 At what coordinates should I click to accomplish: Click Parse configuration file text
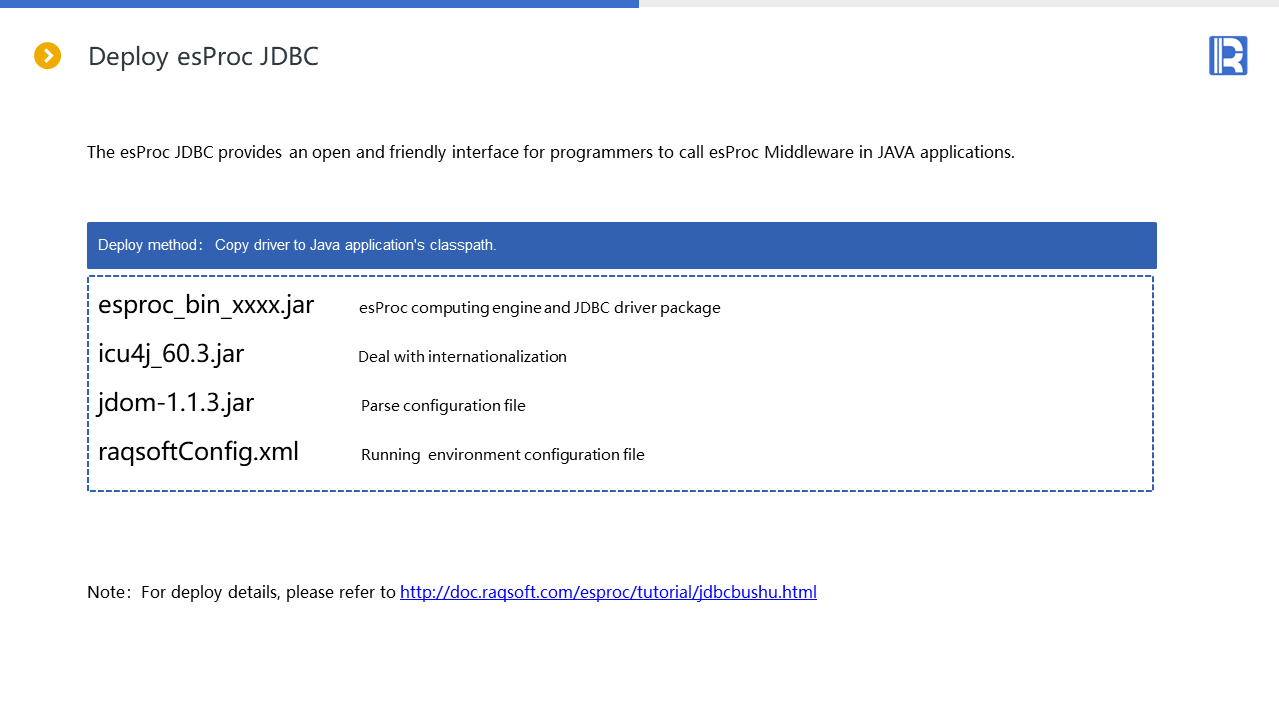pos(443,406)
